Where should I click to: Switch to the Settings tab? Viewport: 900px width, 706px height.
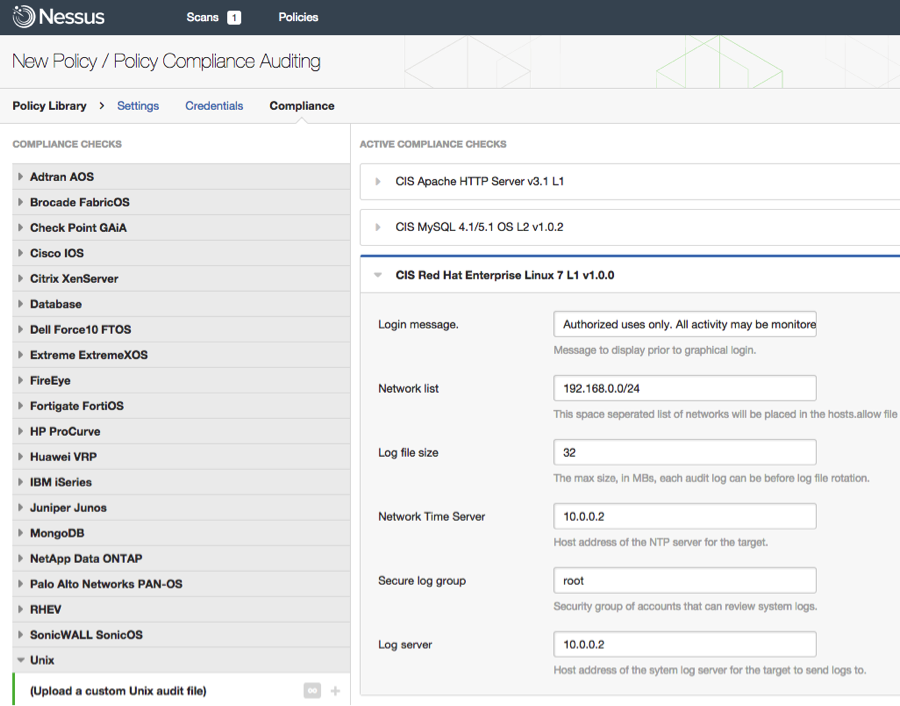click(x=138, y=106)
